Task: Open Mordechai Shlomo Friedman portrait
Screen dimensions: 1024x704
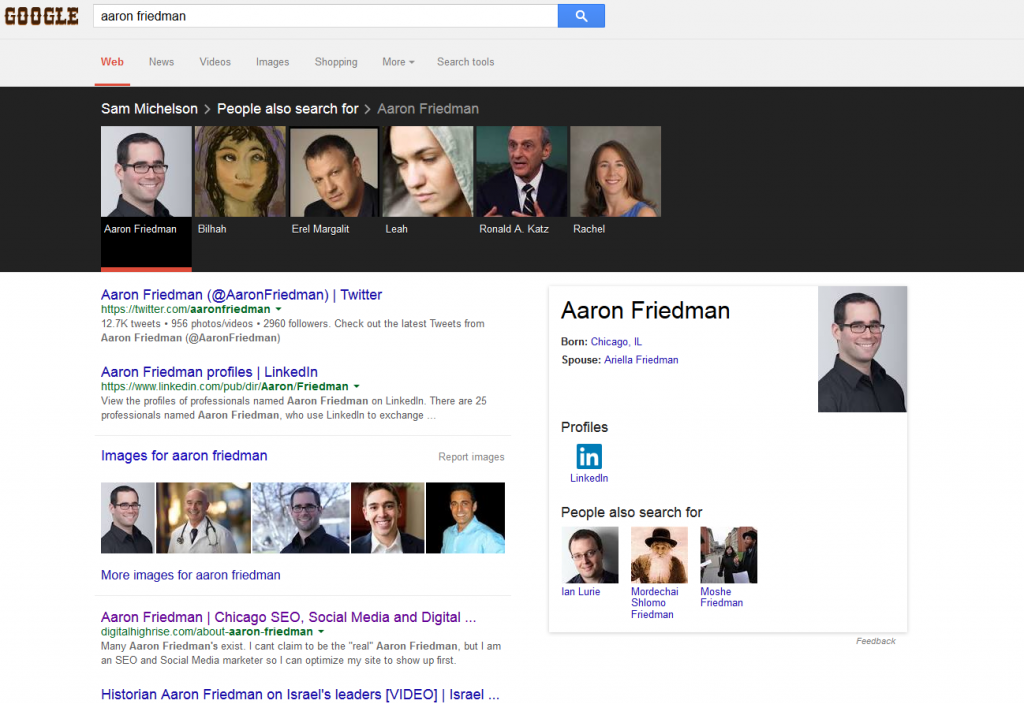Action: pyautogui.click(x=660, y=555)
